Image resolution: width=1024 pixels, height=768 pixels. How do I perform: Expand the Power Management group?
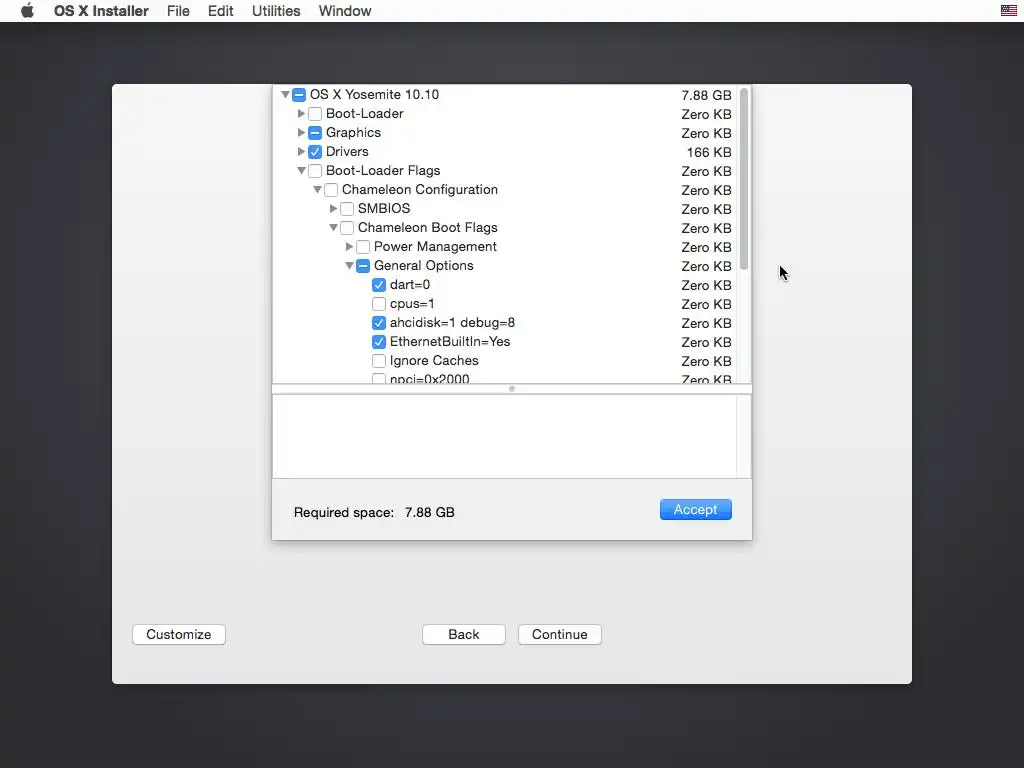(349, 247)
